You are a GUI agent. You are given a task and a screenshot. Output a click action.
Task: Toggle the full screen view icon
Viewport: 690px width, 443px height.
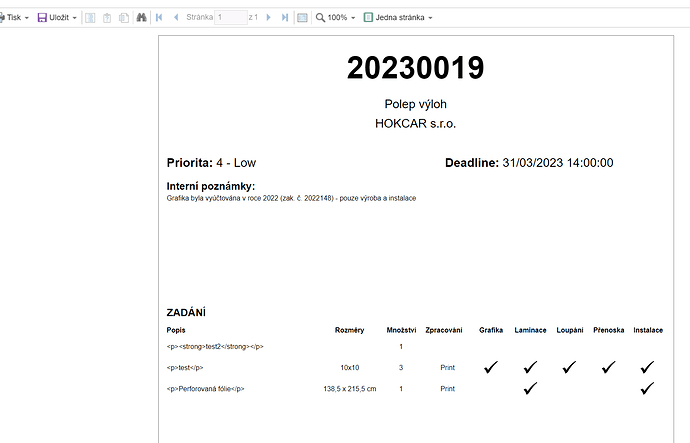302,18
